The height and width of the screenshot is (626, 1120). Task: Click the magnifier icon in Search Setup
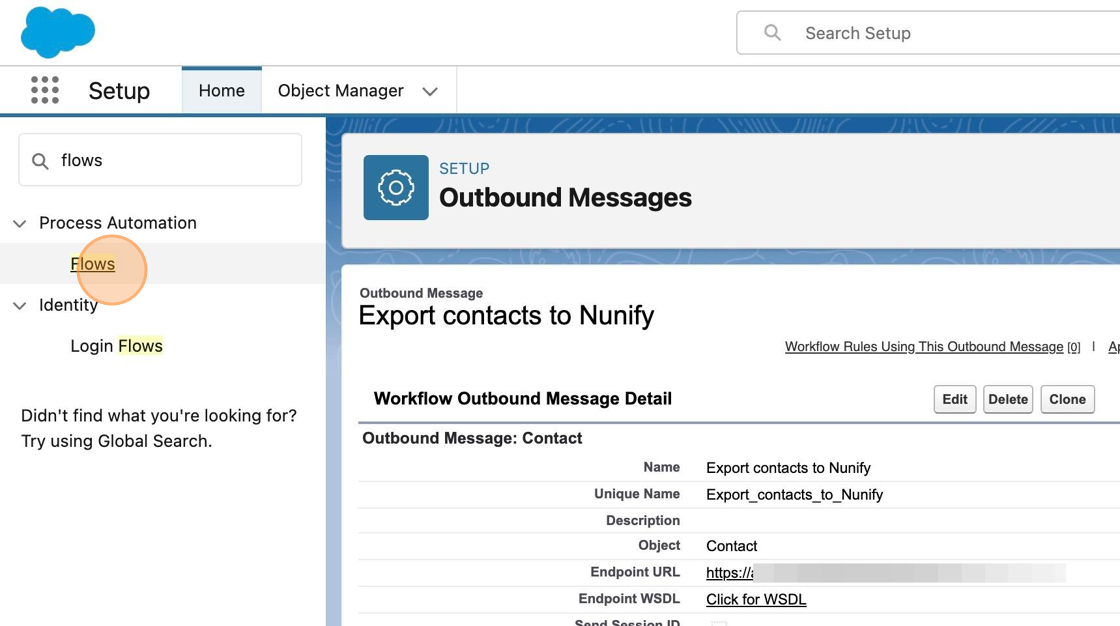772,33
